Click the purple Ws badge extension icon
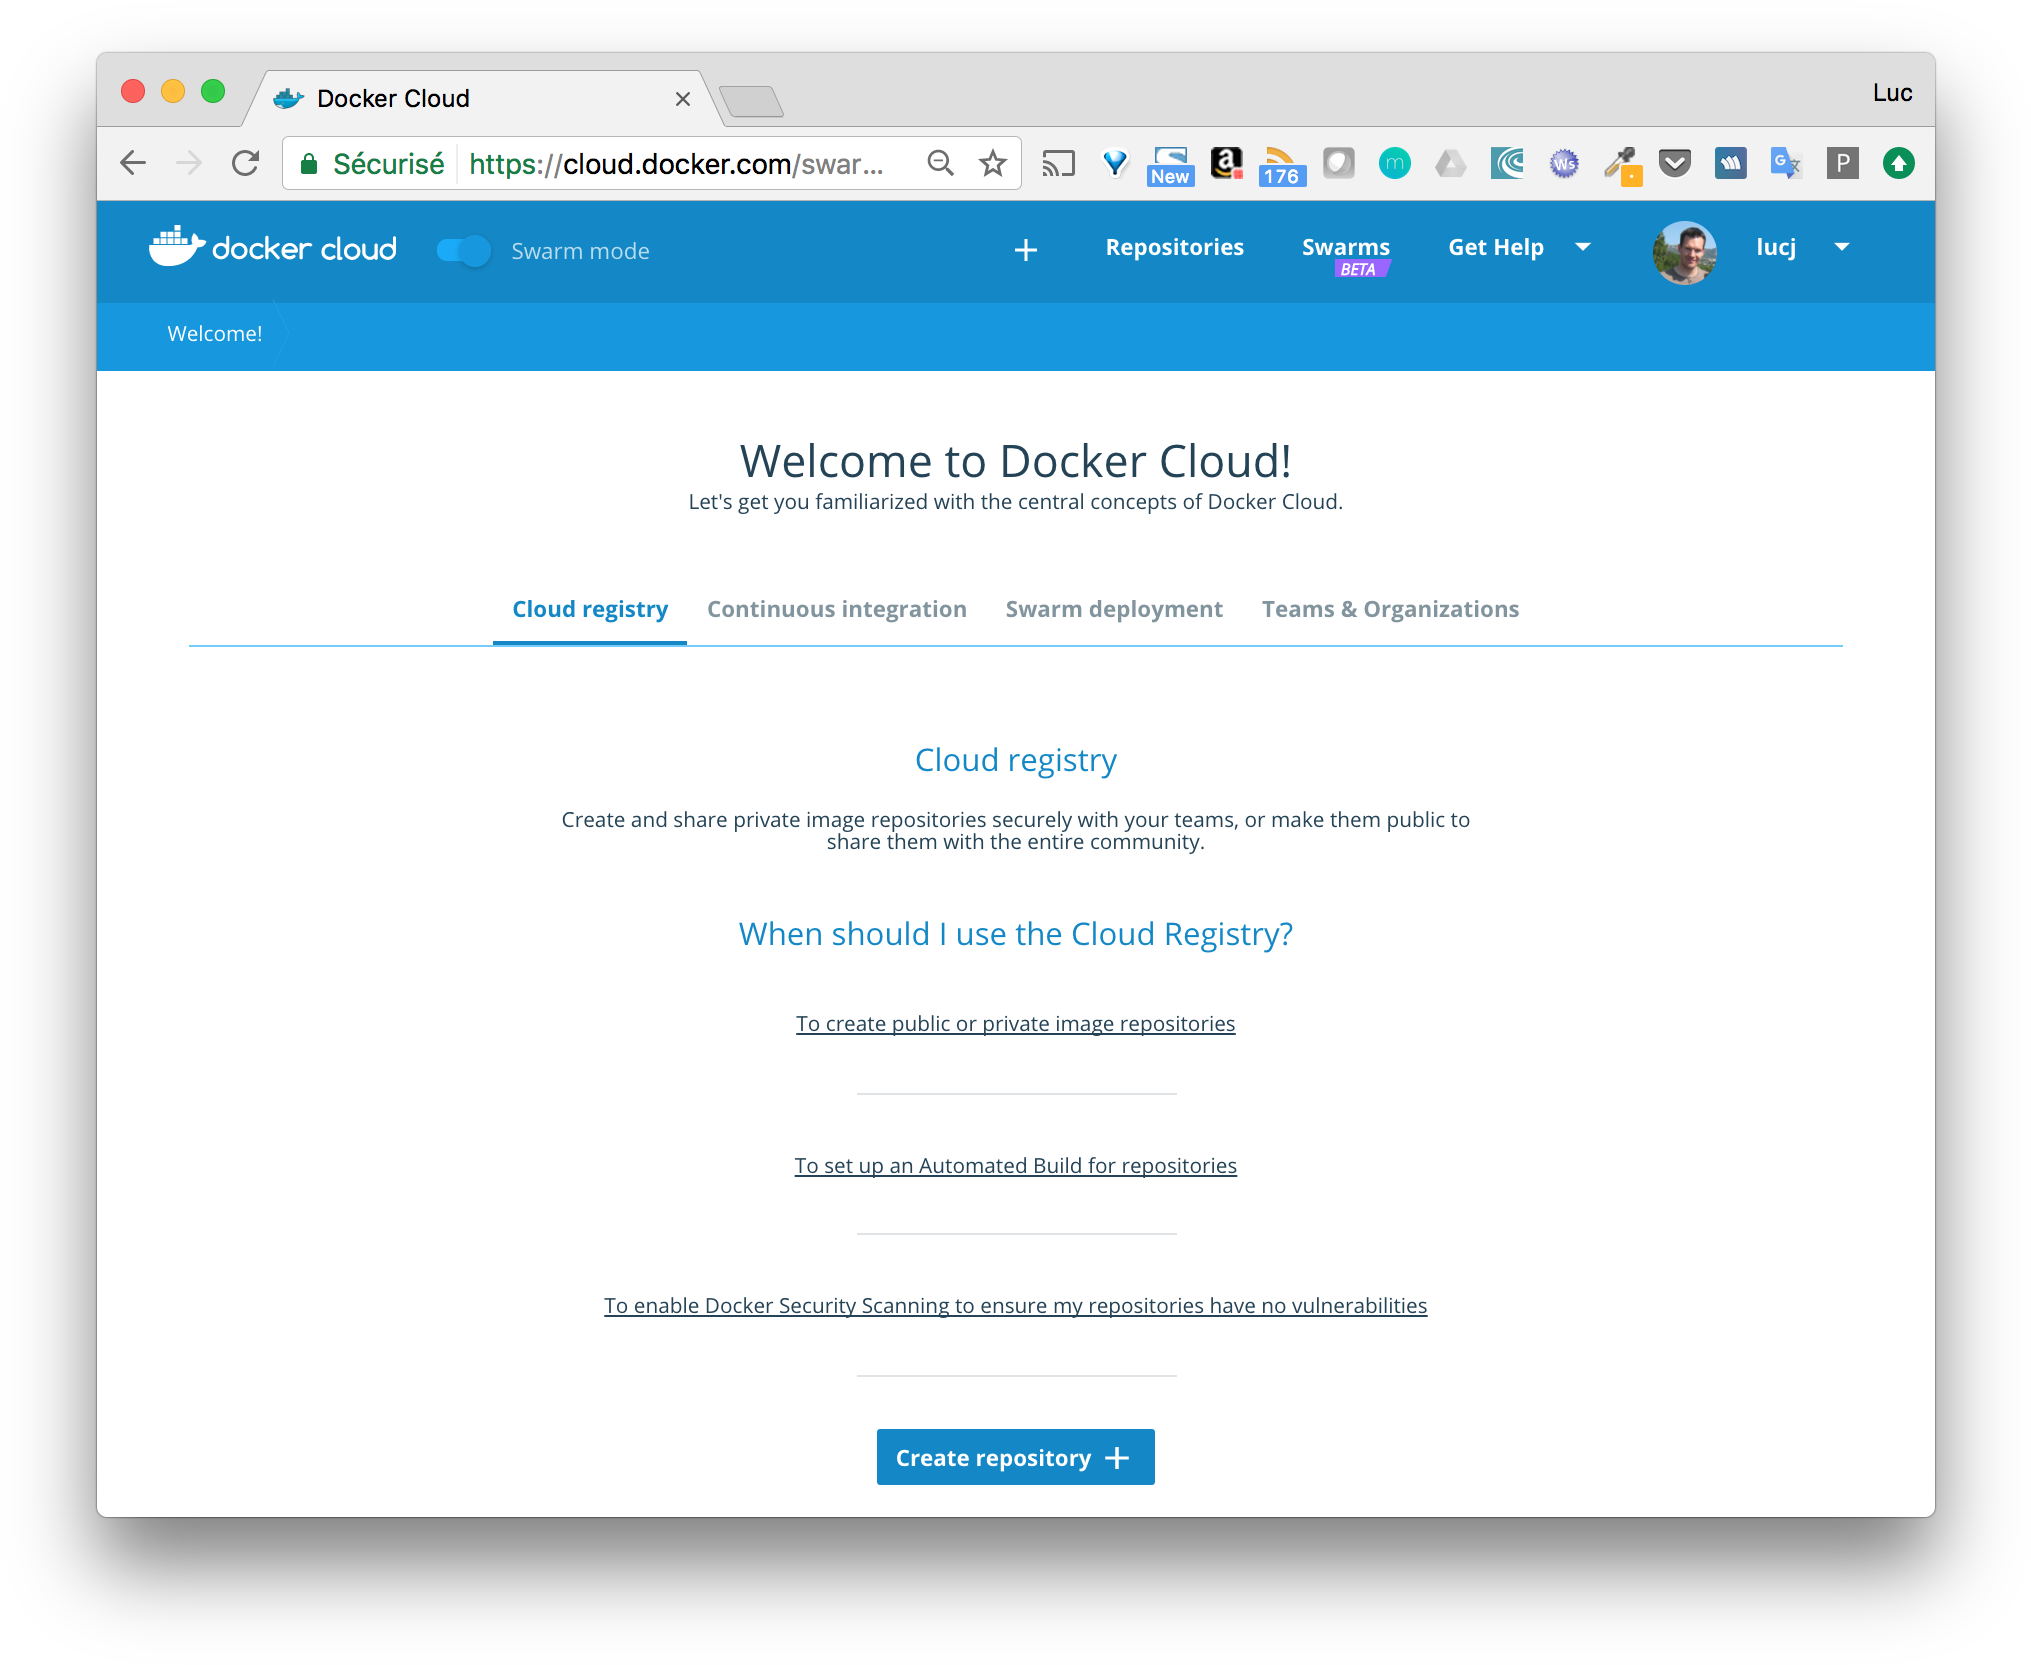This screenshot has height=1665, width=2031. pos(1564,163)
